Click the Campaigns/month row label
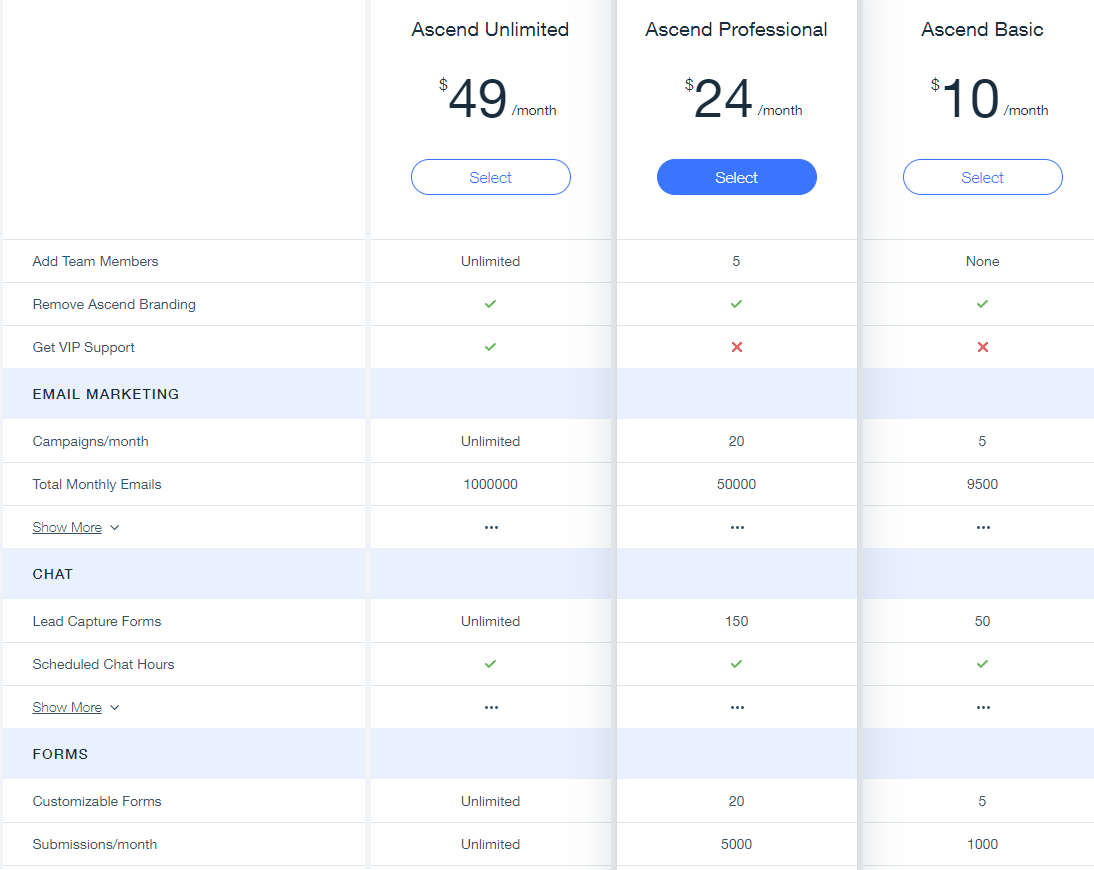 91,441
